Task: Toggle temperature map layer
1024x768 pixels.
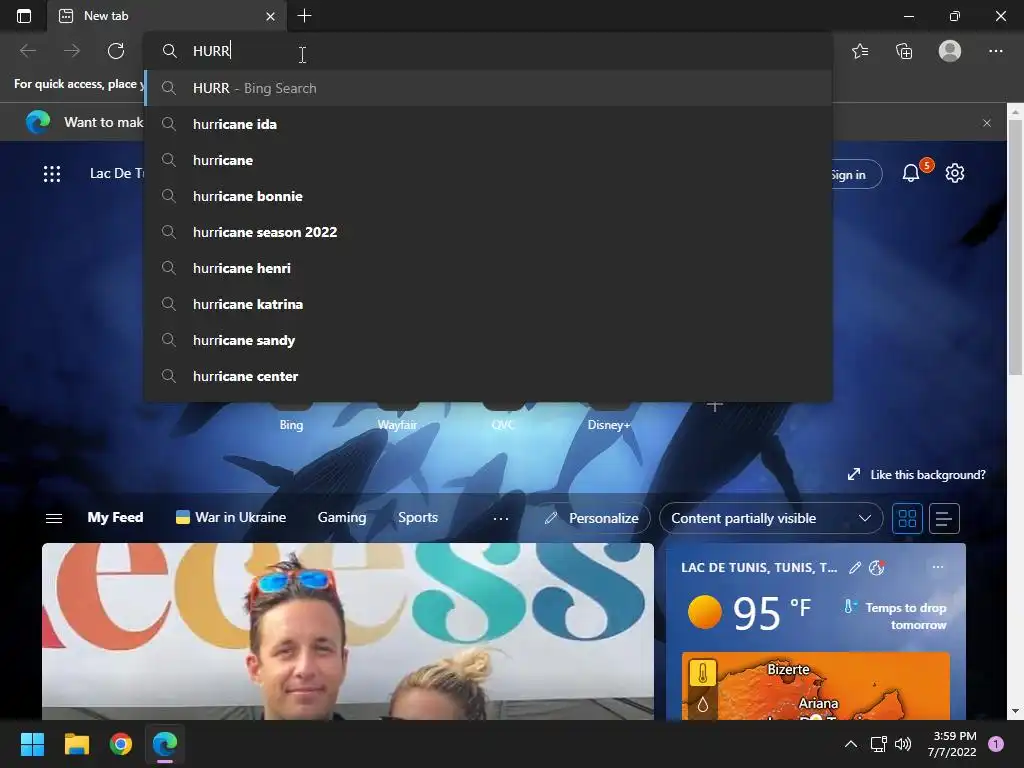Action: coord(703,673)
